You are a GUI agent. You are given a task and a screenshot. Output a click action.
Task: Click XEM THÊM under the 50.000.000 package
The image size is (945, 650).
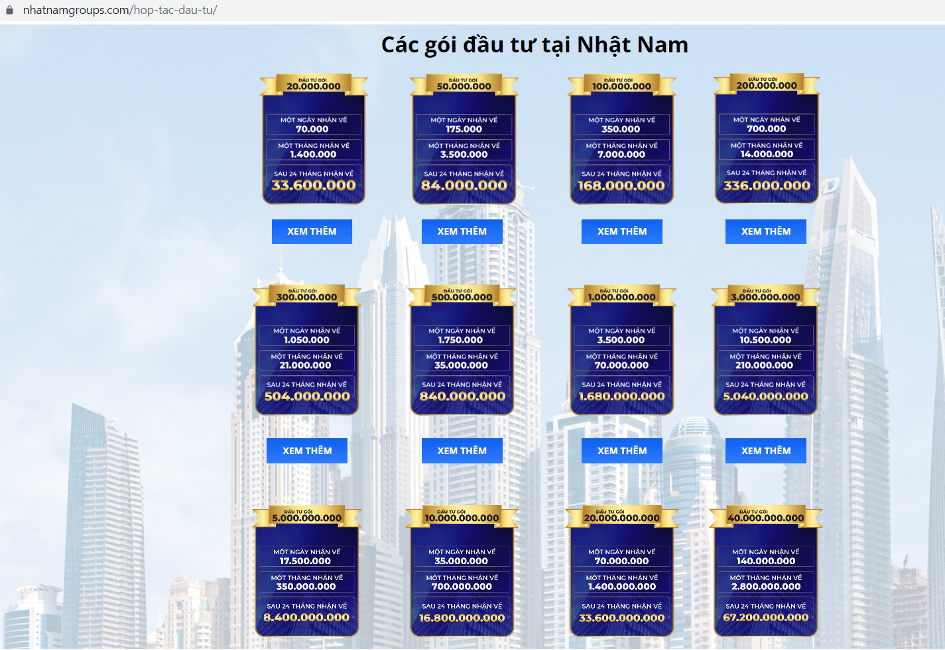click(462, 231)
